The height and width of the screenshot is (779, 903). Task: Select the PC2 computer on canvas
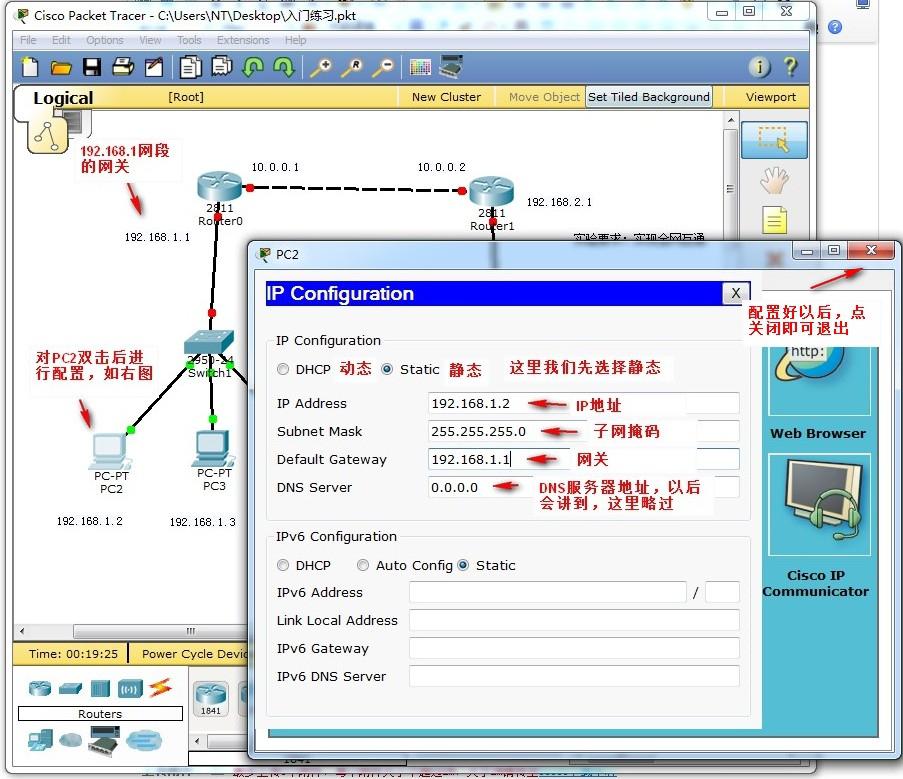pos(111,452)
